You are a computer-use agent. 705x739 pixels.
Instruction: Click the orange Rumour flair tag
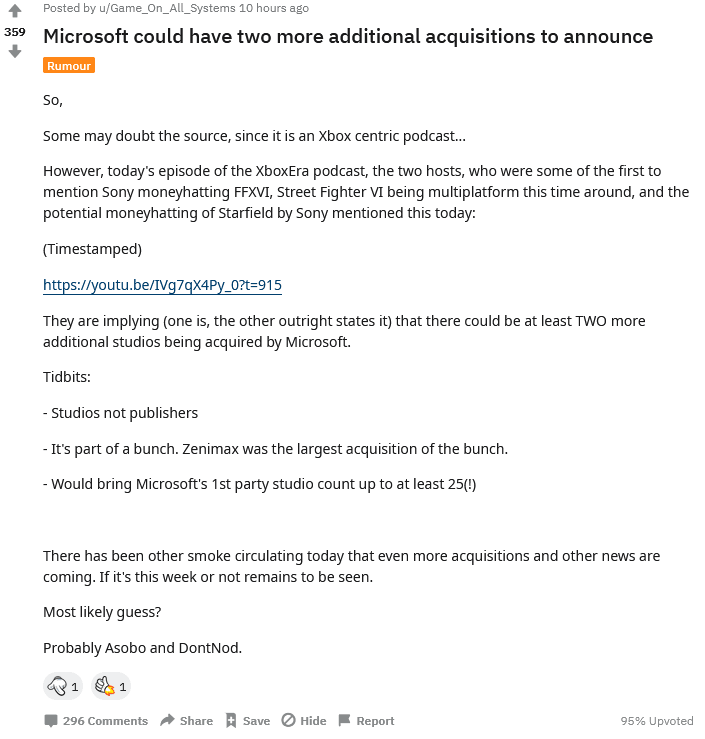pos(69,66)
